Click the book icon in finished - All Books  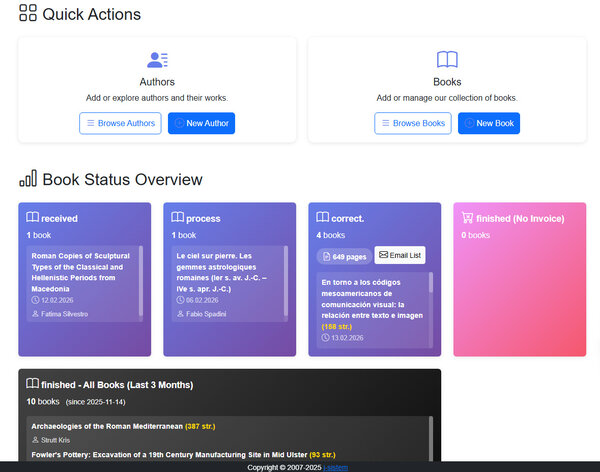(32, 384)
